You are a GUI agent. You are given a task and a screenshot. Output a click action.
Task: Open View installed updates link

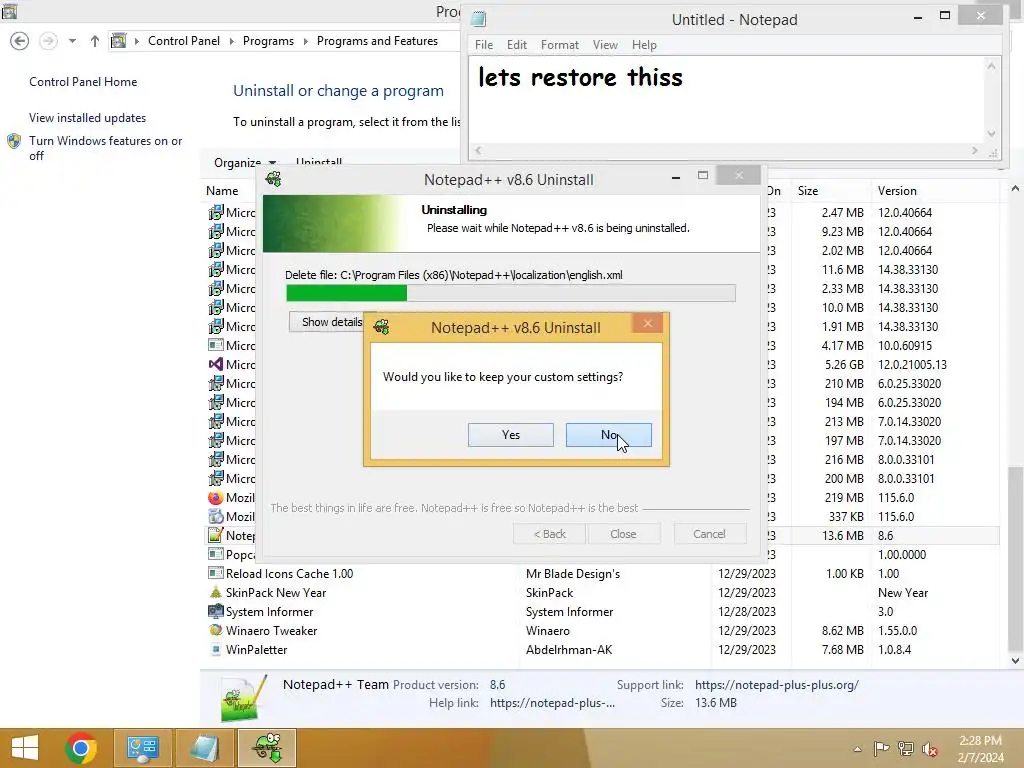(x=88, y=118)
